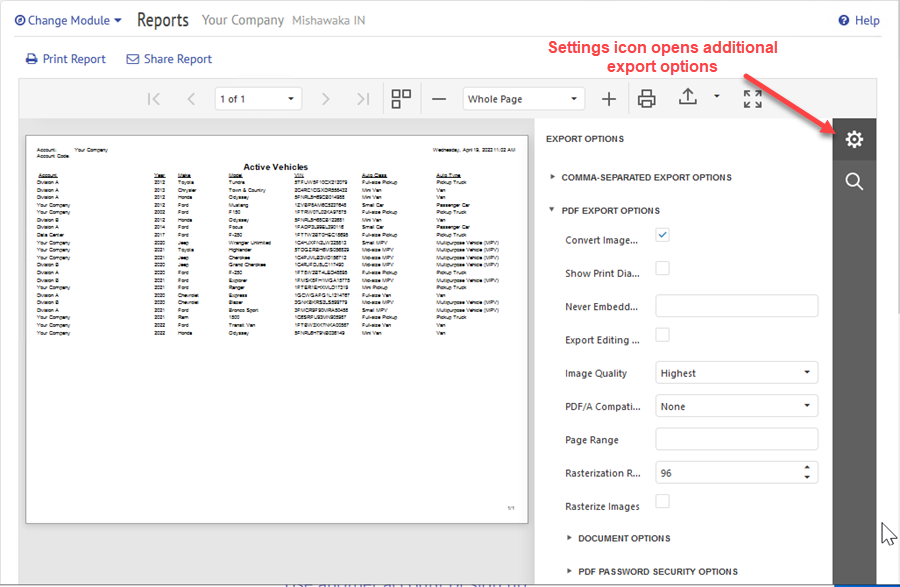This screenshot has height=587, width=900.
Task: Click the Help question mark icon
Action: pos(844,20)
